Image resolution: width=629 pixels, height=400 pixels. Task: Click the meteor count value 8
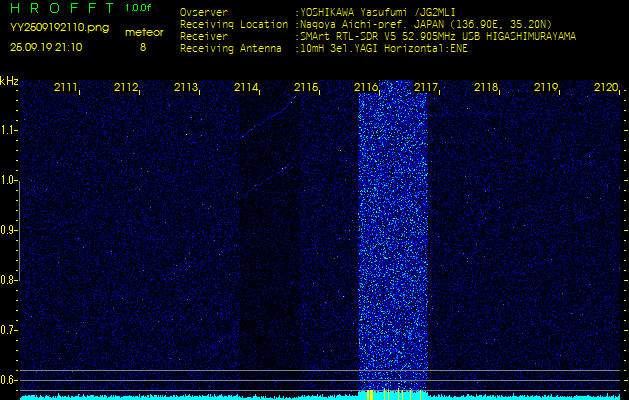point(143,47)
